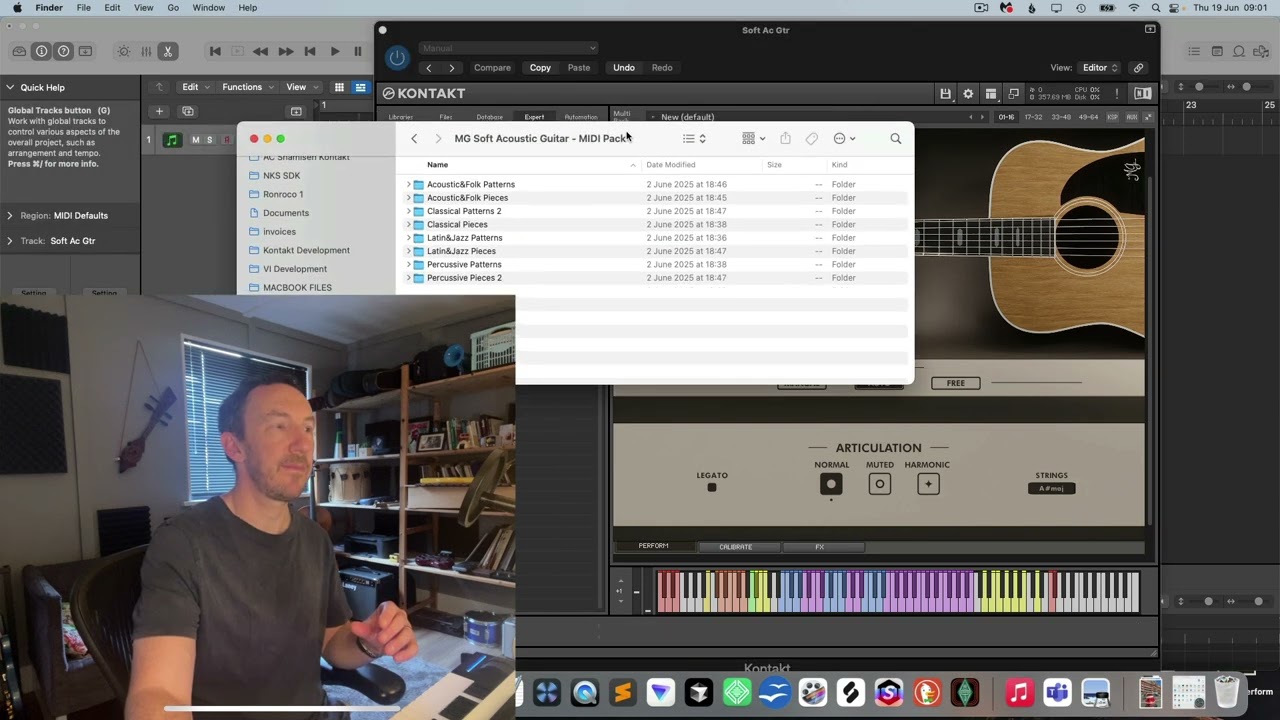Open Finder action ellipsis menu
This screenshot has width=1280, height=720.
coord(844,139)
